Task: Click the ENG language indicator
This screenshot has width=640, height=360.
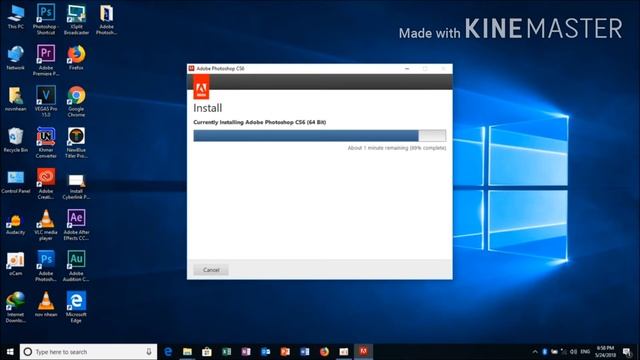Action: pos(585,351)
